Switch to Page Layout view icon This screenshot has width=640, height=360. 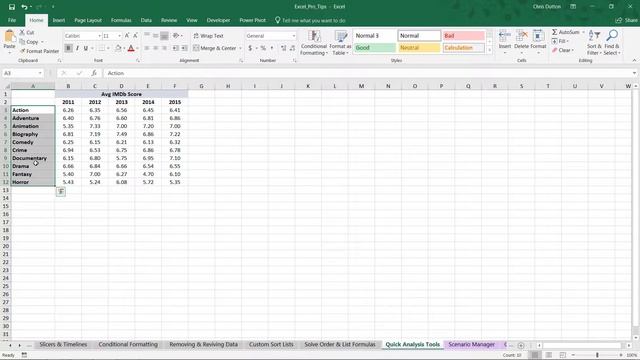(549, 355)
